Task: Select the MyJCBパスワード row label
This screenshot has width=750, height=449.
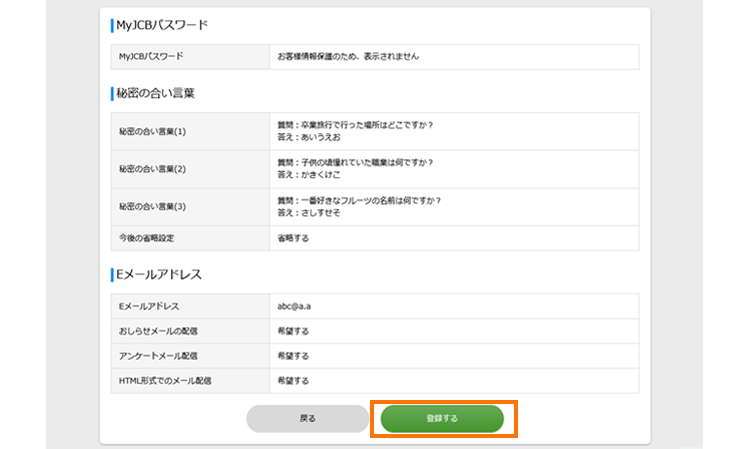Action: 151,56
